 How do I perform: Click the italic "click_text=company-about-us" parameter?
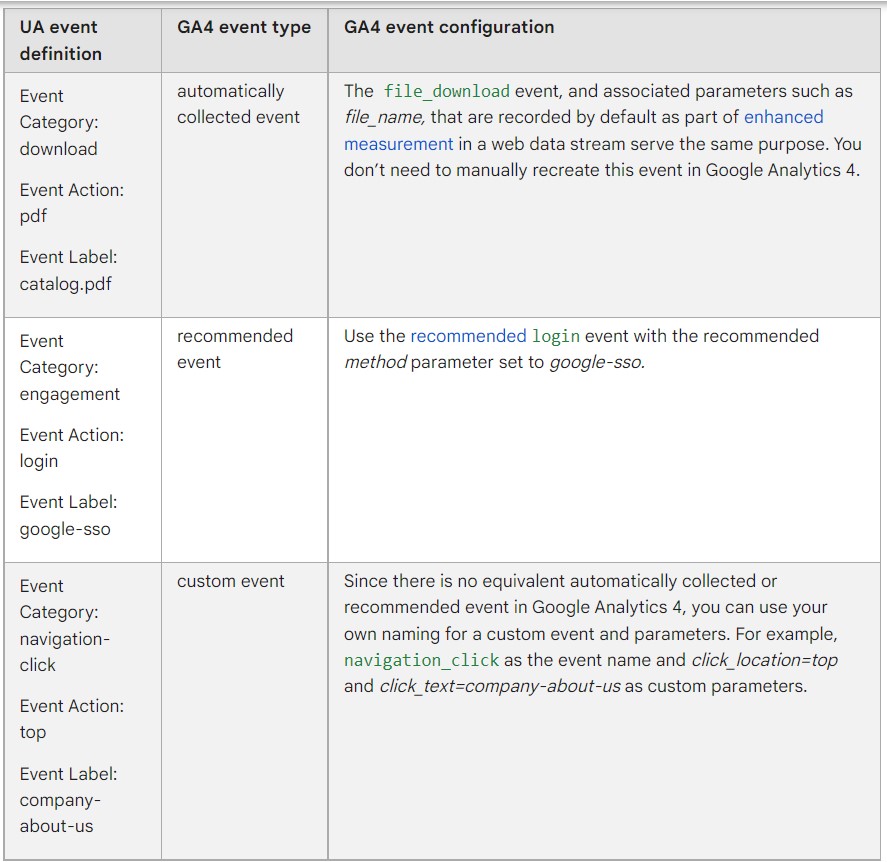click(x=500, y=686)
